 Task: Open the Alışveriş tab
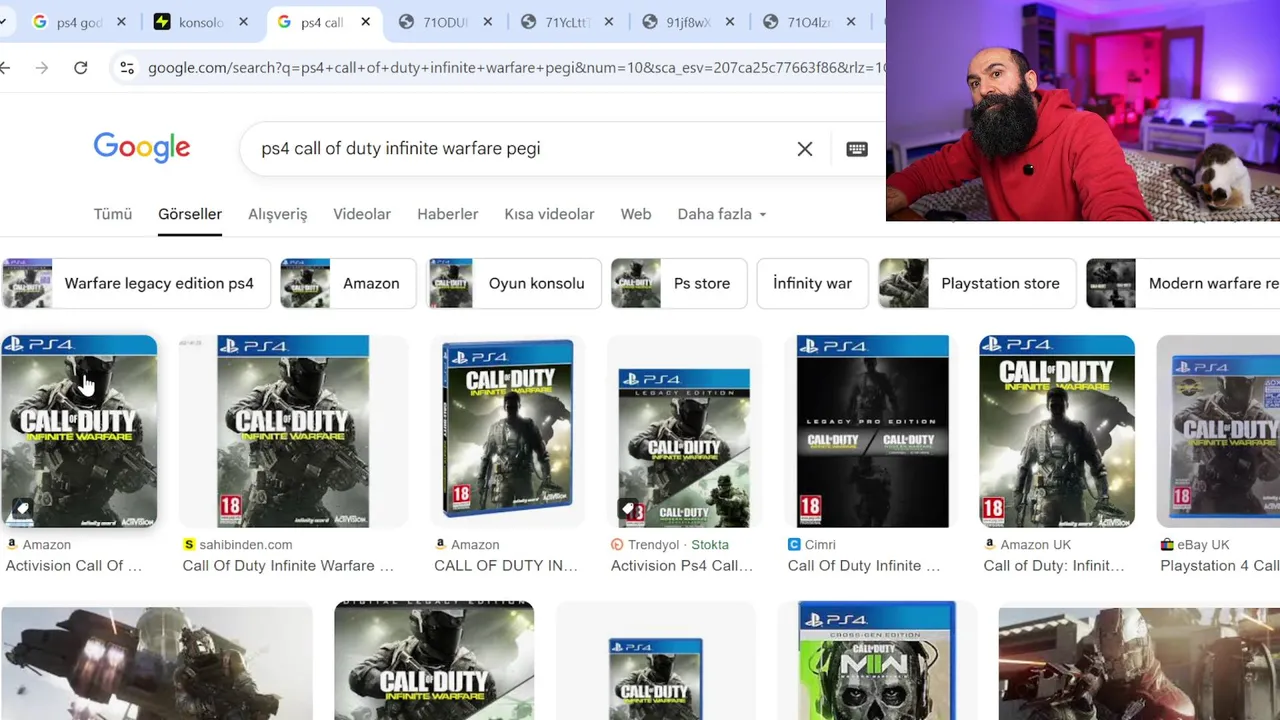(278, 214)
